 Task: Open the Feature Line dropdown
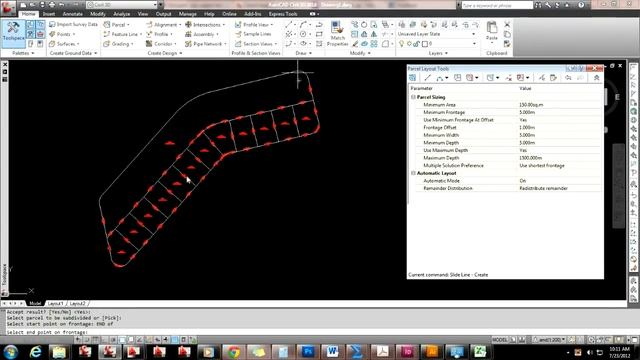point(122,34)
